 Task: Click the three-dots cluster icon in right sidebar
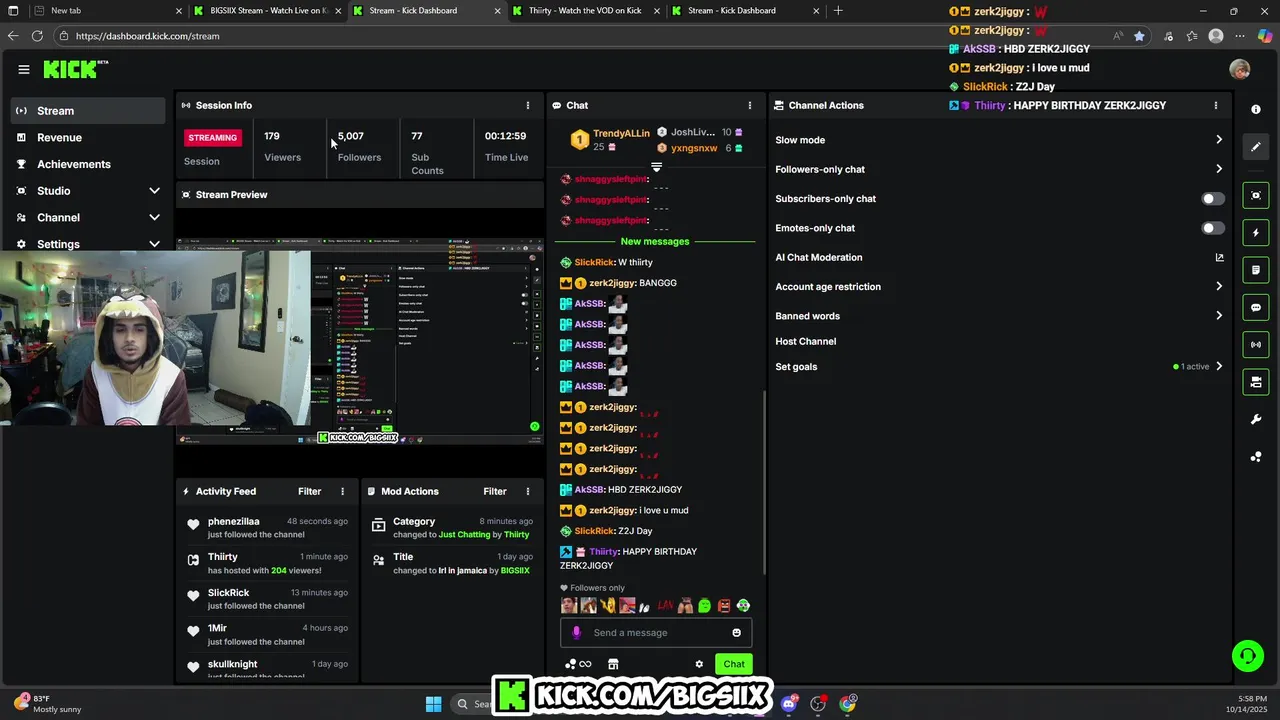pyautogui.click(x=1256, y=457)
